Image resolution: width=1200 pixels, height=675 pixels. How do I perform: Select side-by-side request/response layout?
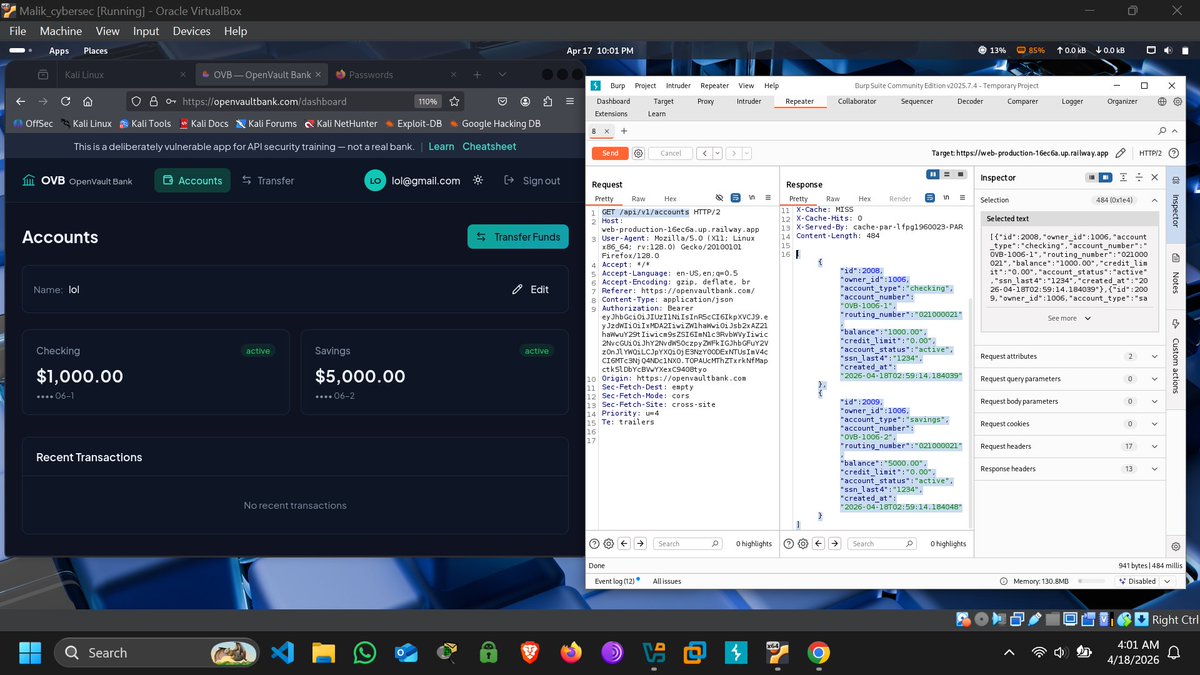point(933,174)
